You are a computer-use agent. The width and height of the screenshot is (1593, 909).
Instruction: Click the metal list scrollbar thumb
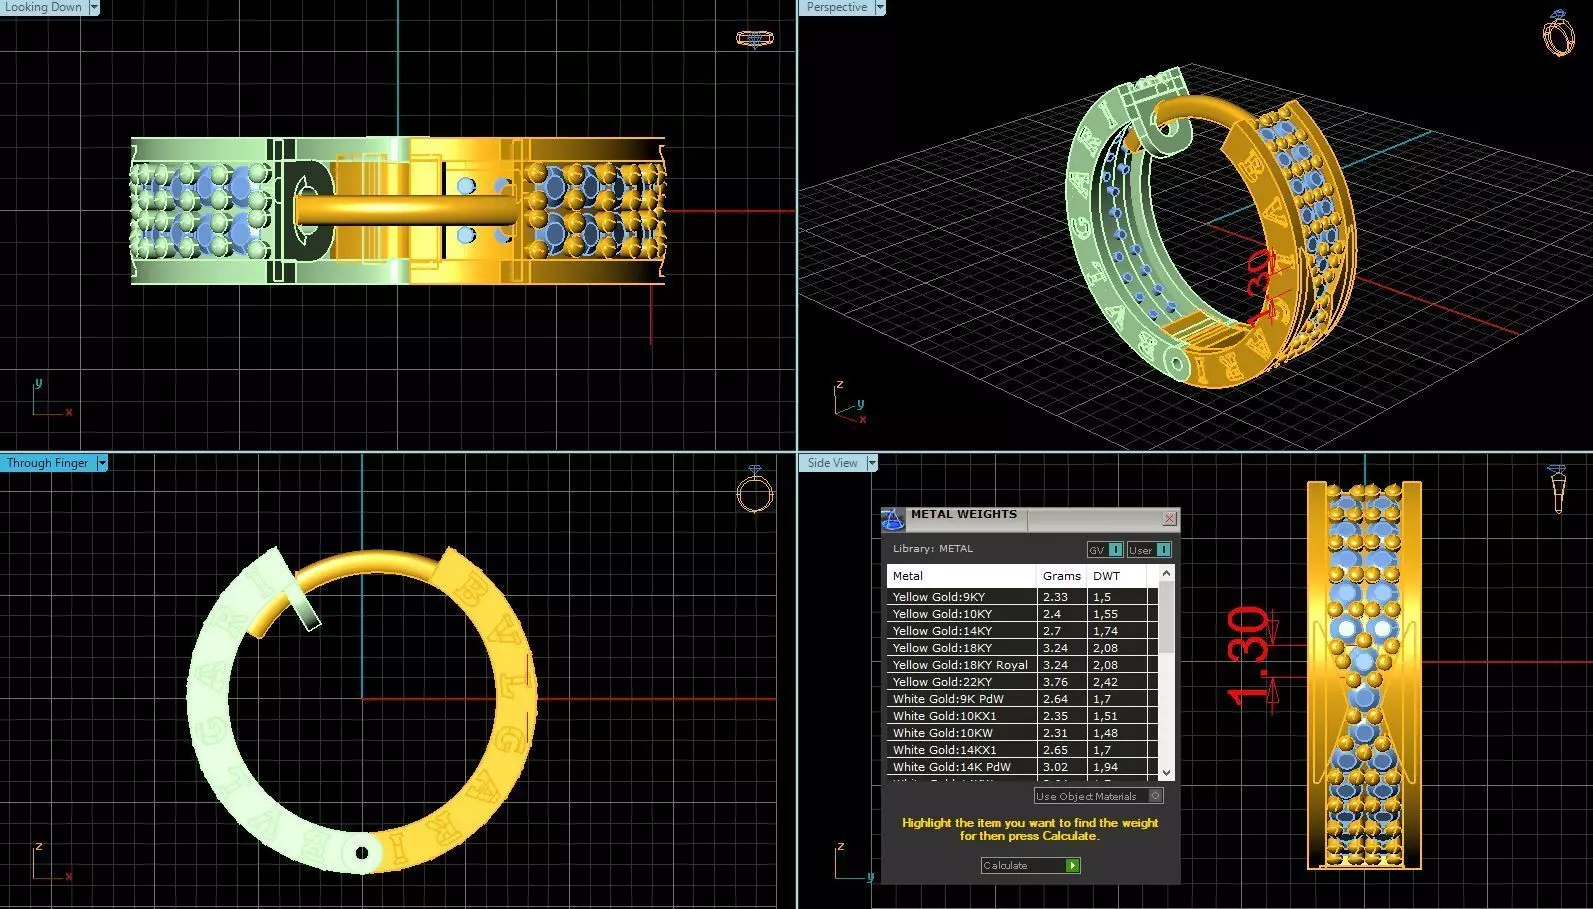[x=1165, y=617]
